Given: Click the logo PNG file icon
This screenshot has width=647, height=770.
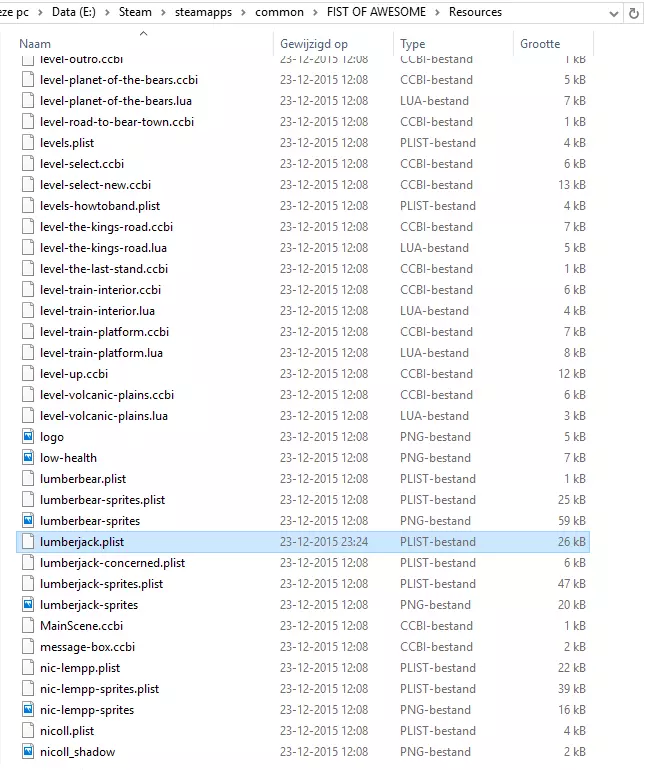Looking at the screenshot, I should pyautogui.click(x=28, y=437).
